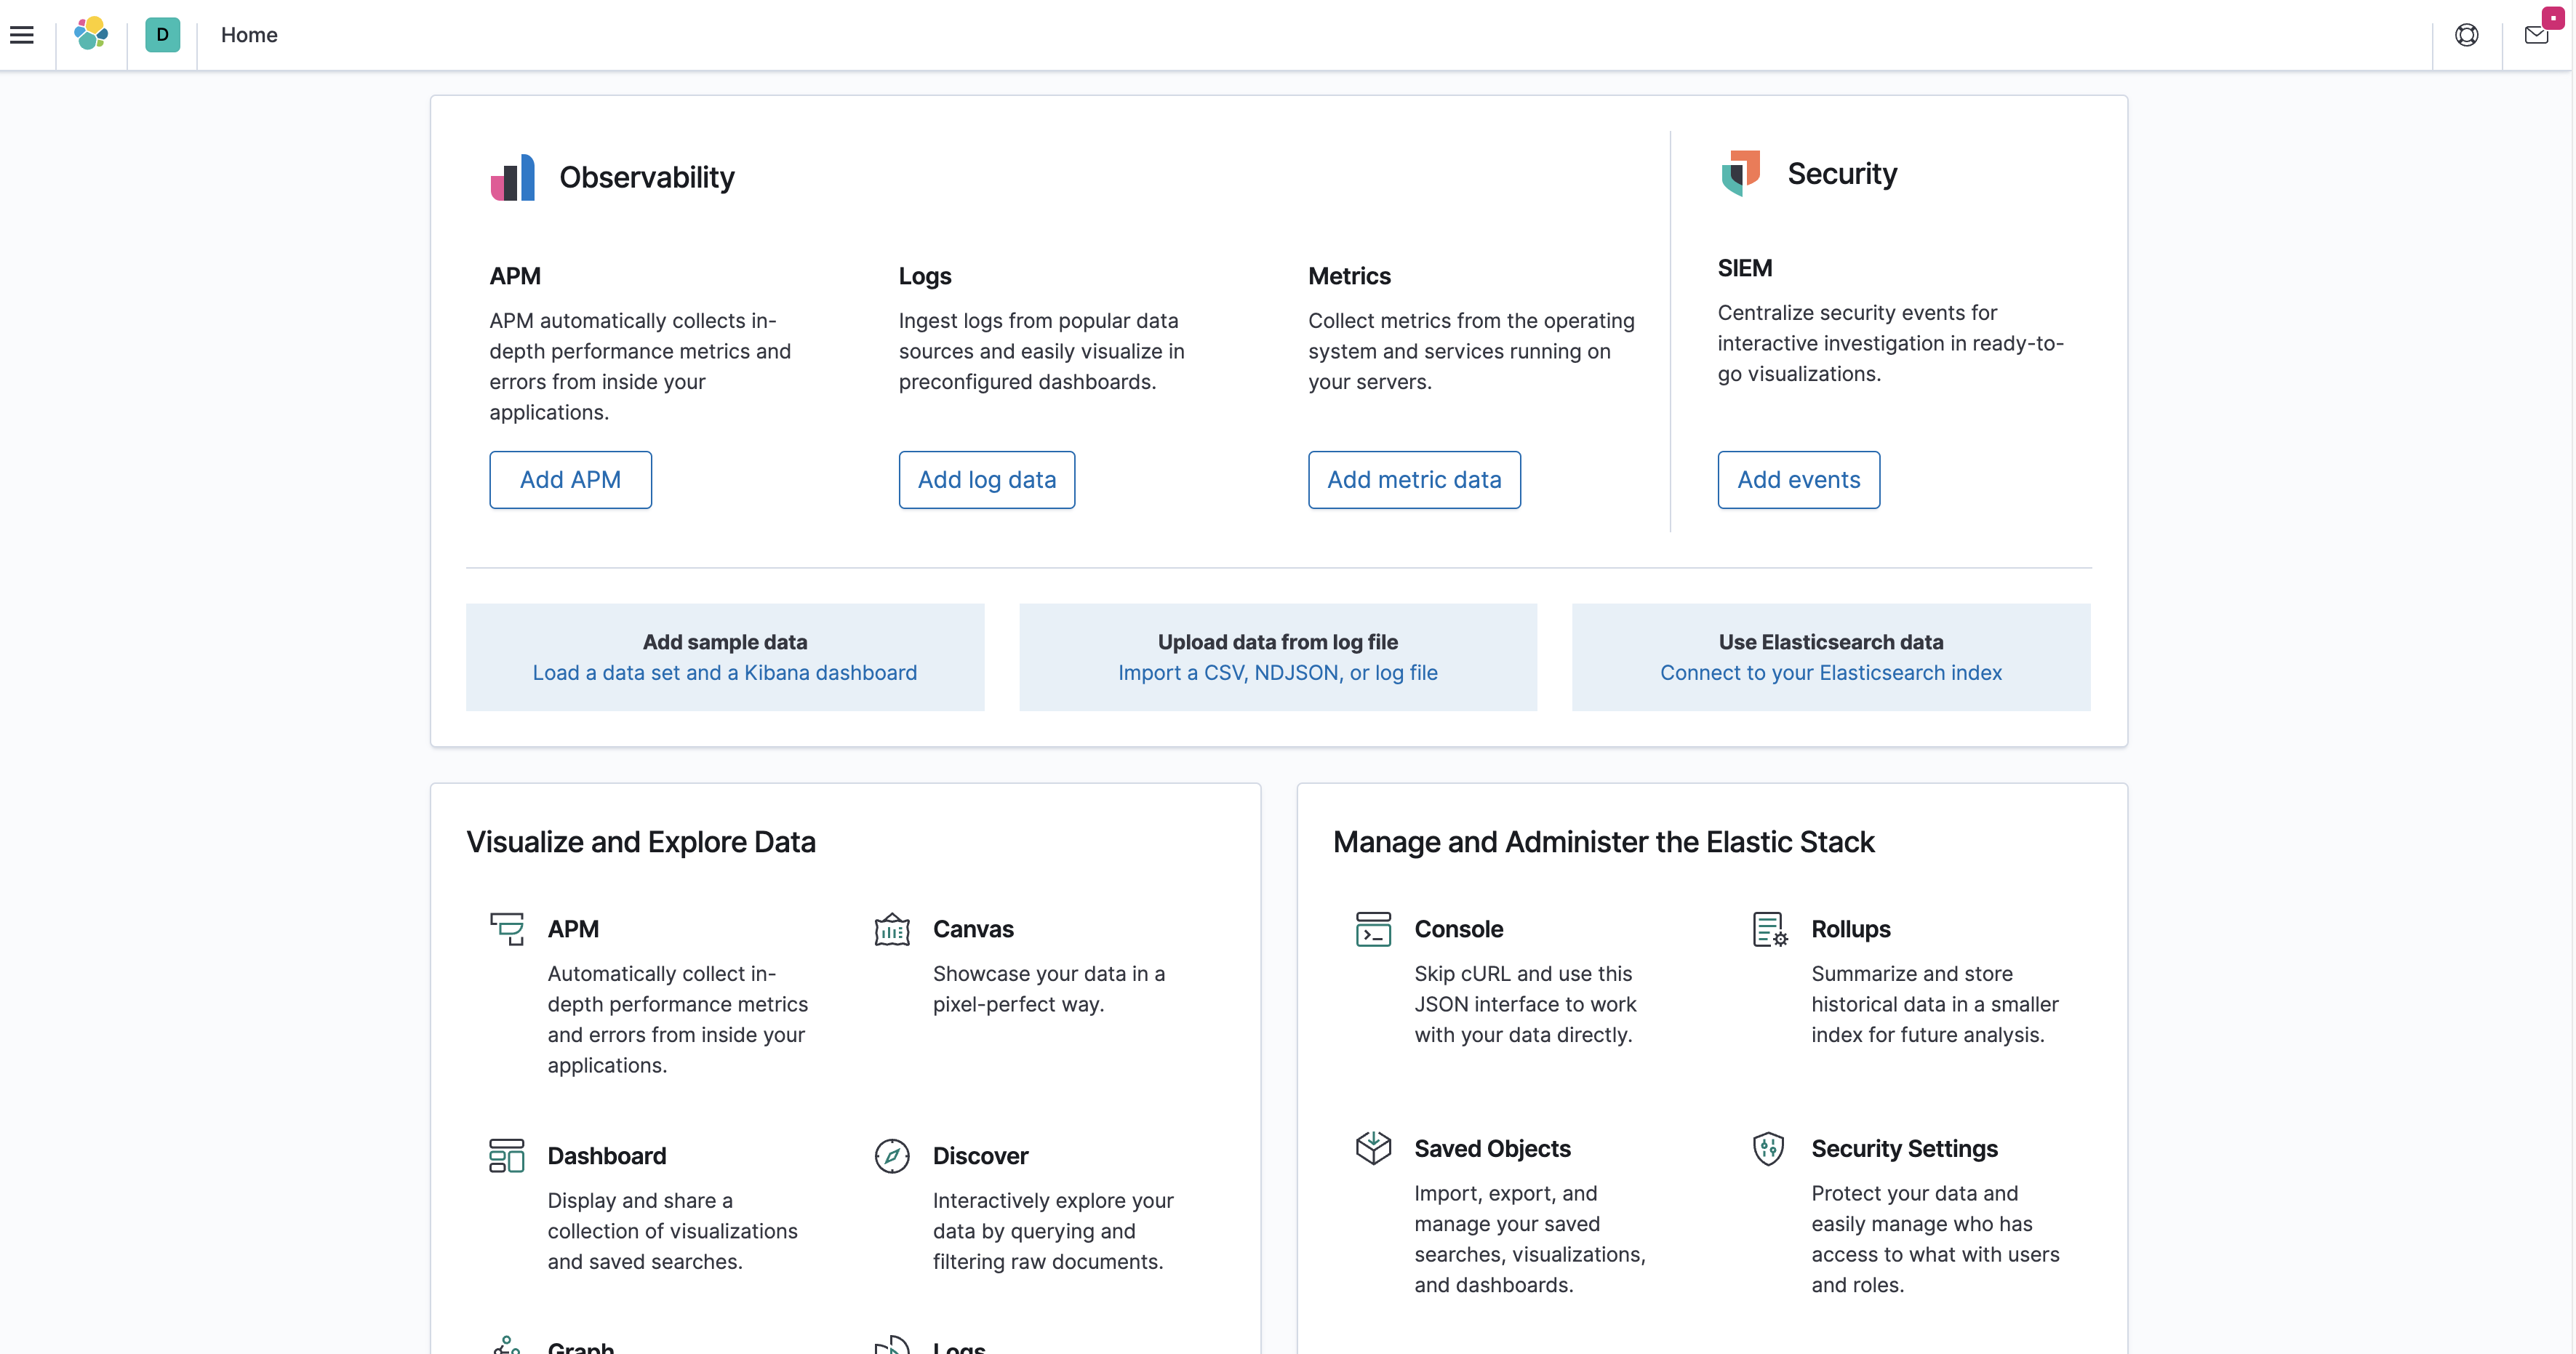This screenshot has height=1354, width=2576.
Task: Click the Elastic logo icon
Action: (x=91, y=34)
